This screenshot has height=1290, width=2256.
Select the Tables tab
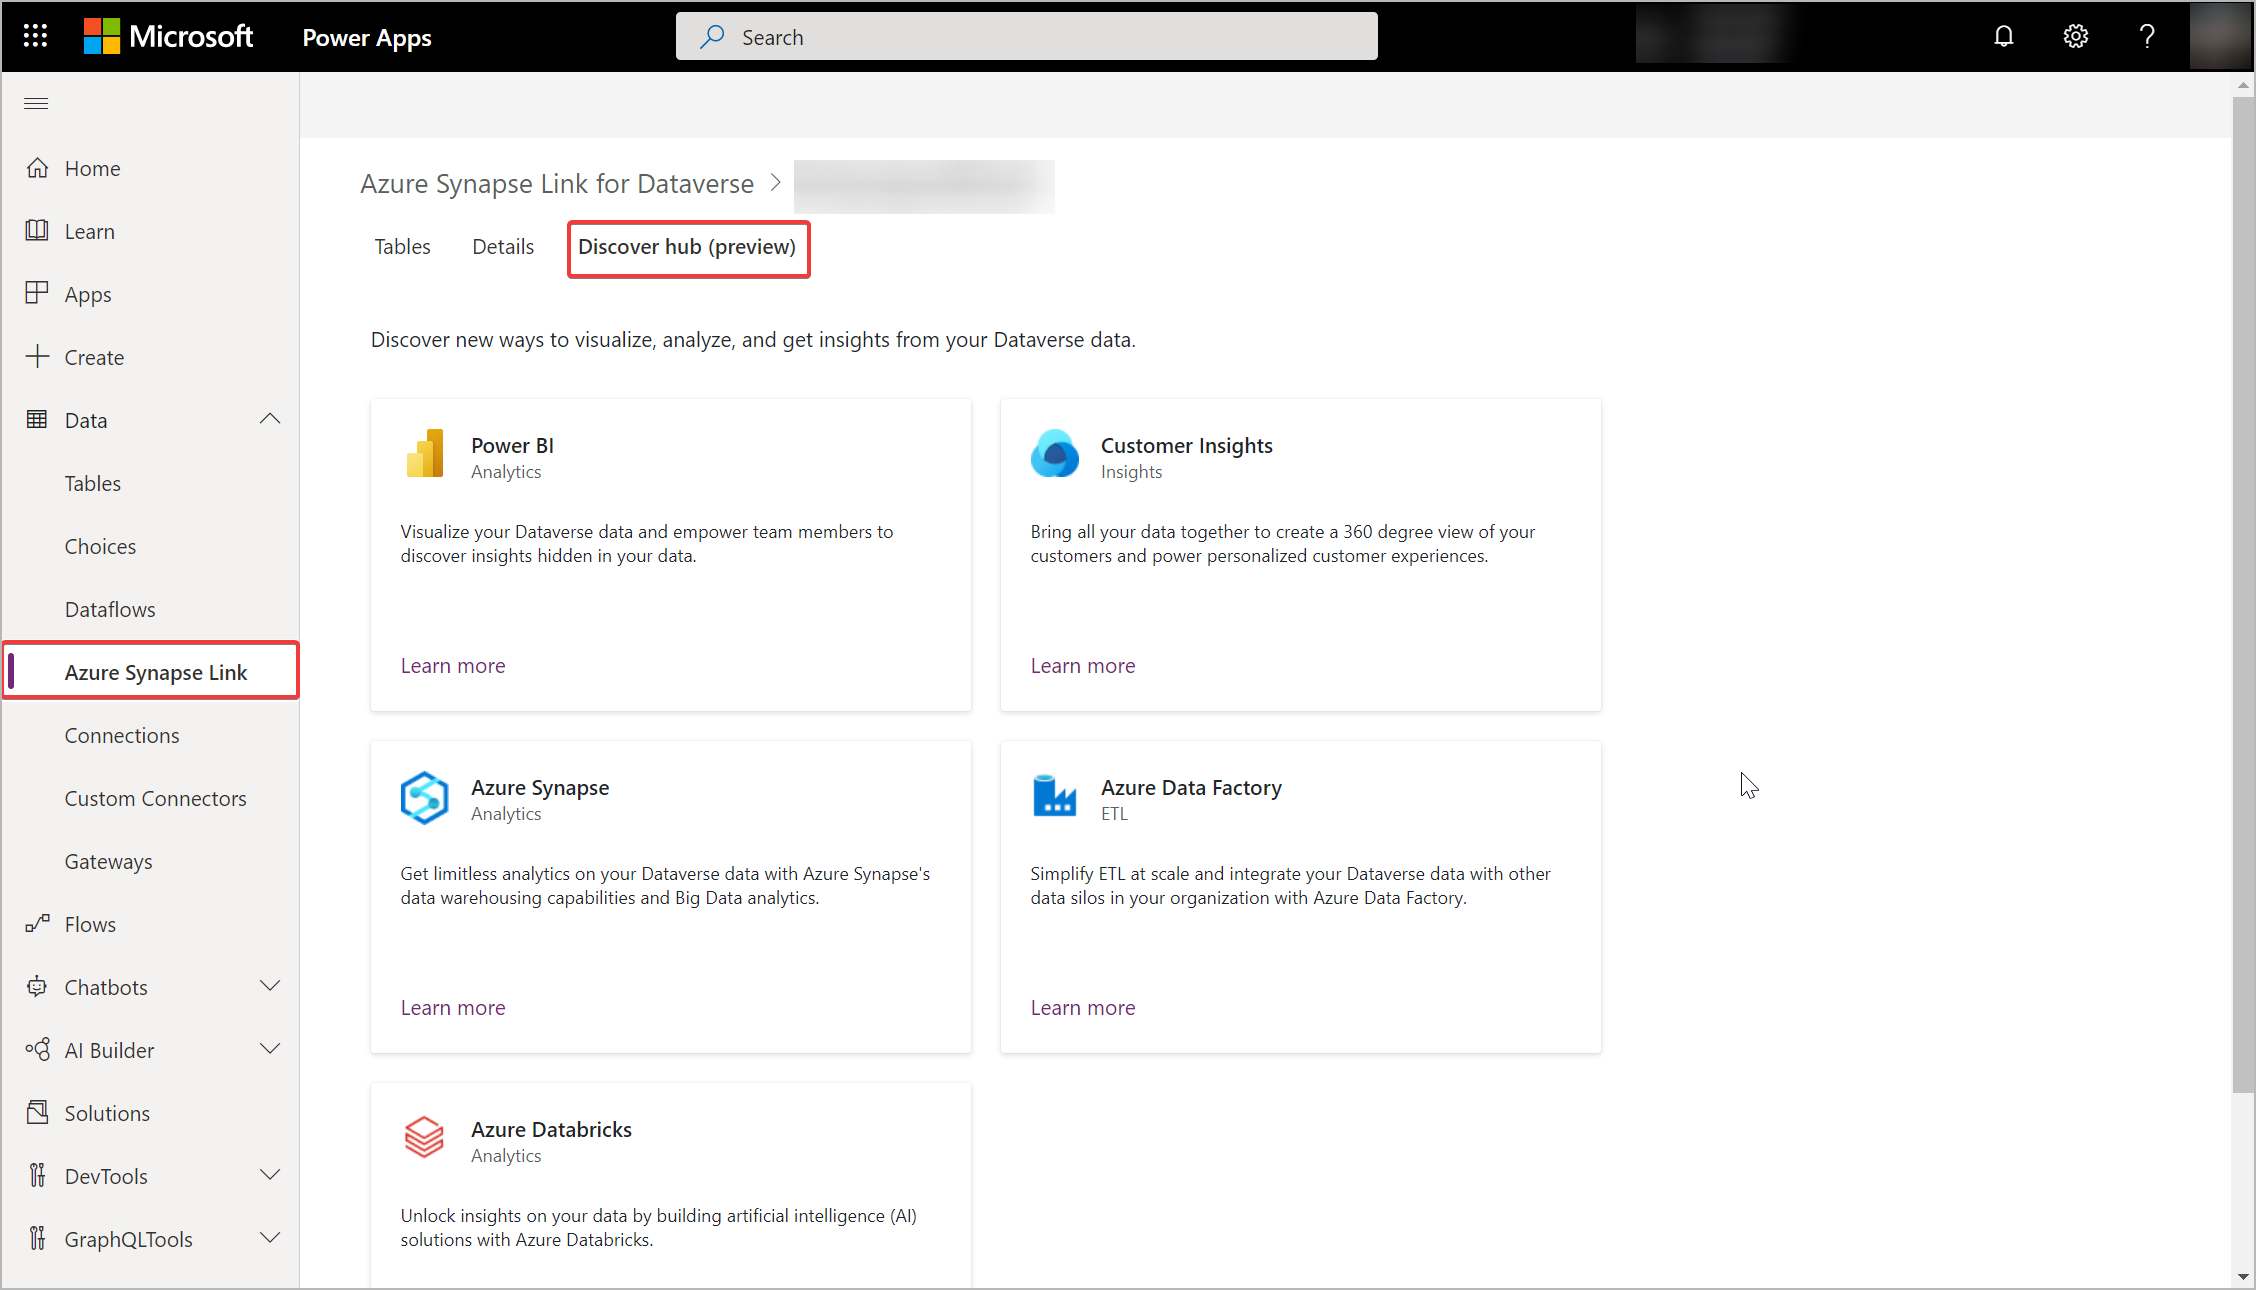tap(401, 246)
